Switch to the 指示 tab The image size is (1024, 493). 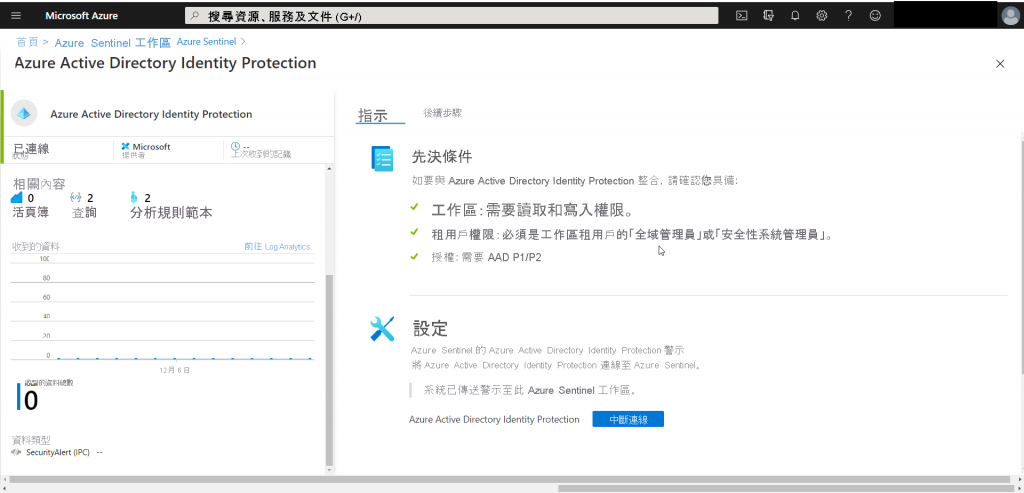click(373, 116)
